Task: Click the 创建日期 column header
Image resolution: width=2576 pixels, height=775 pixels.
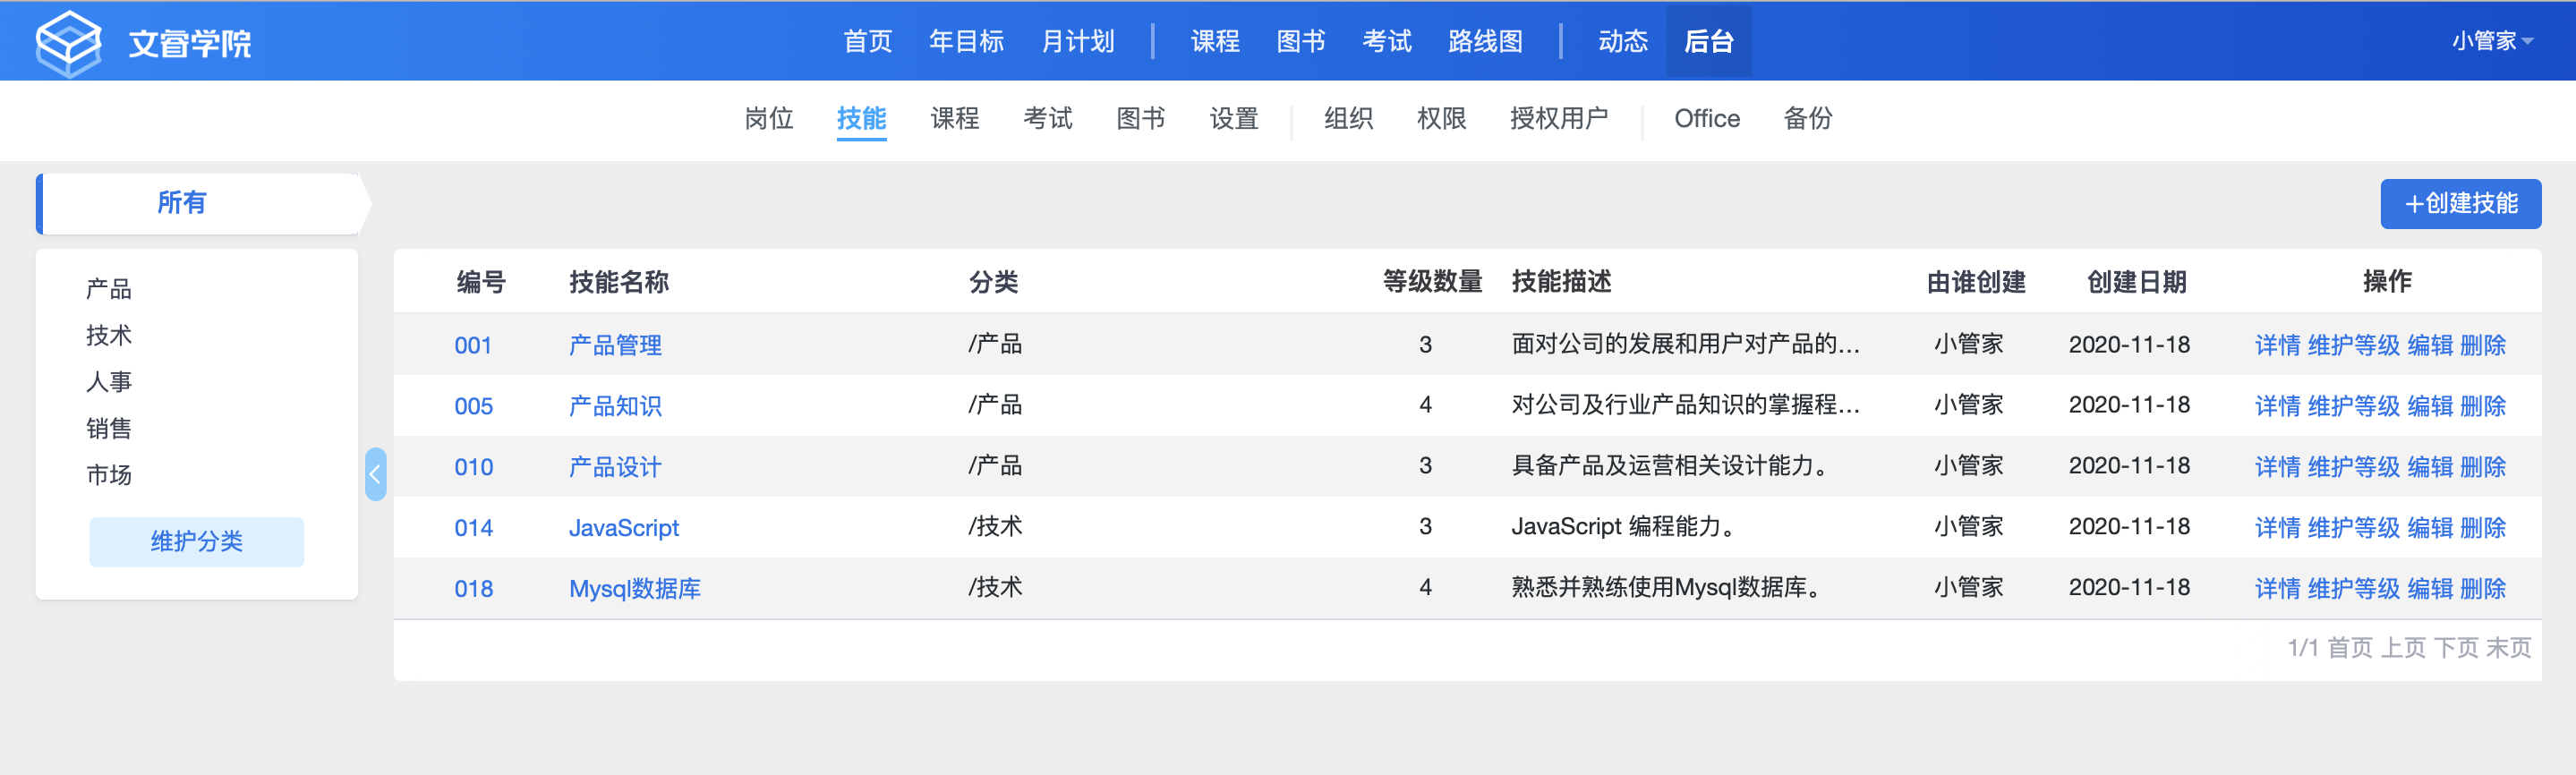Action: [2136, 283]
